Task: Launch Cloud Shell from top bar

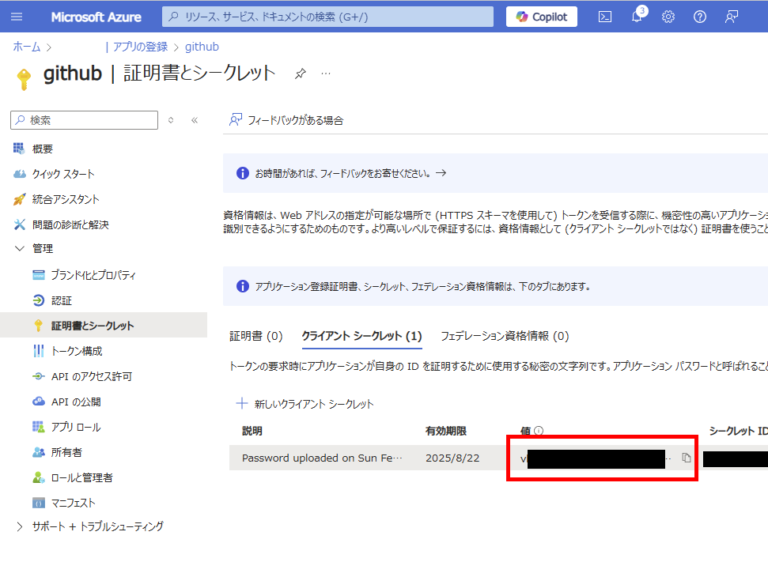Action: 605,17
